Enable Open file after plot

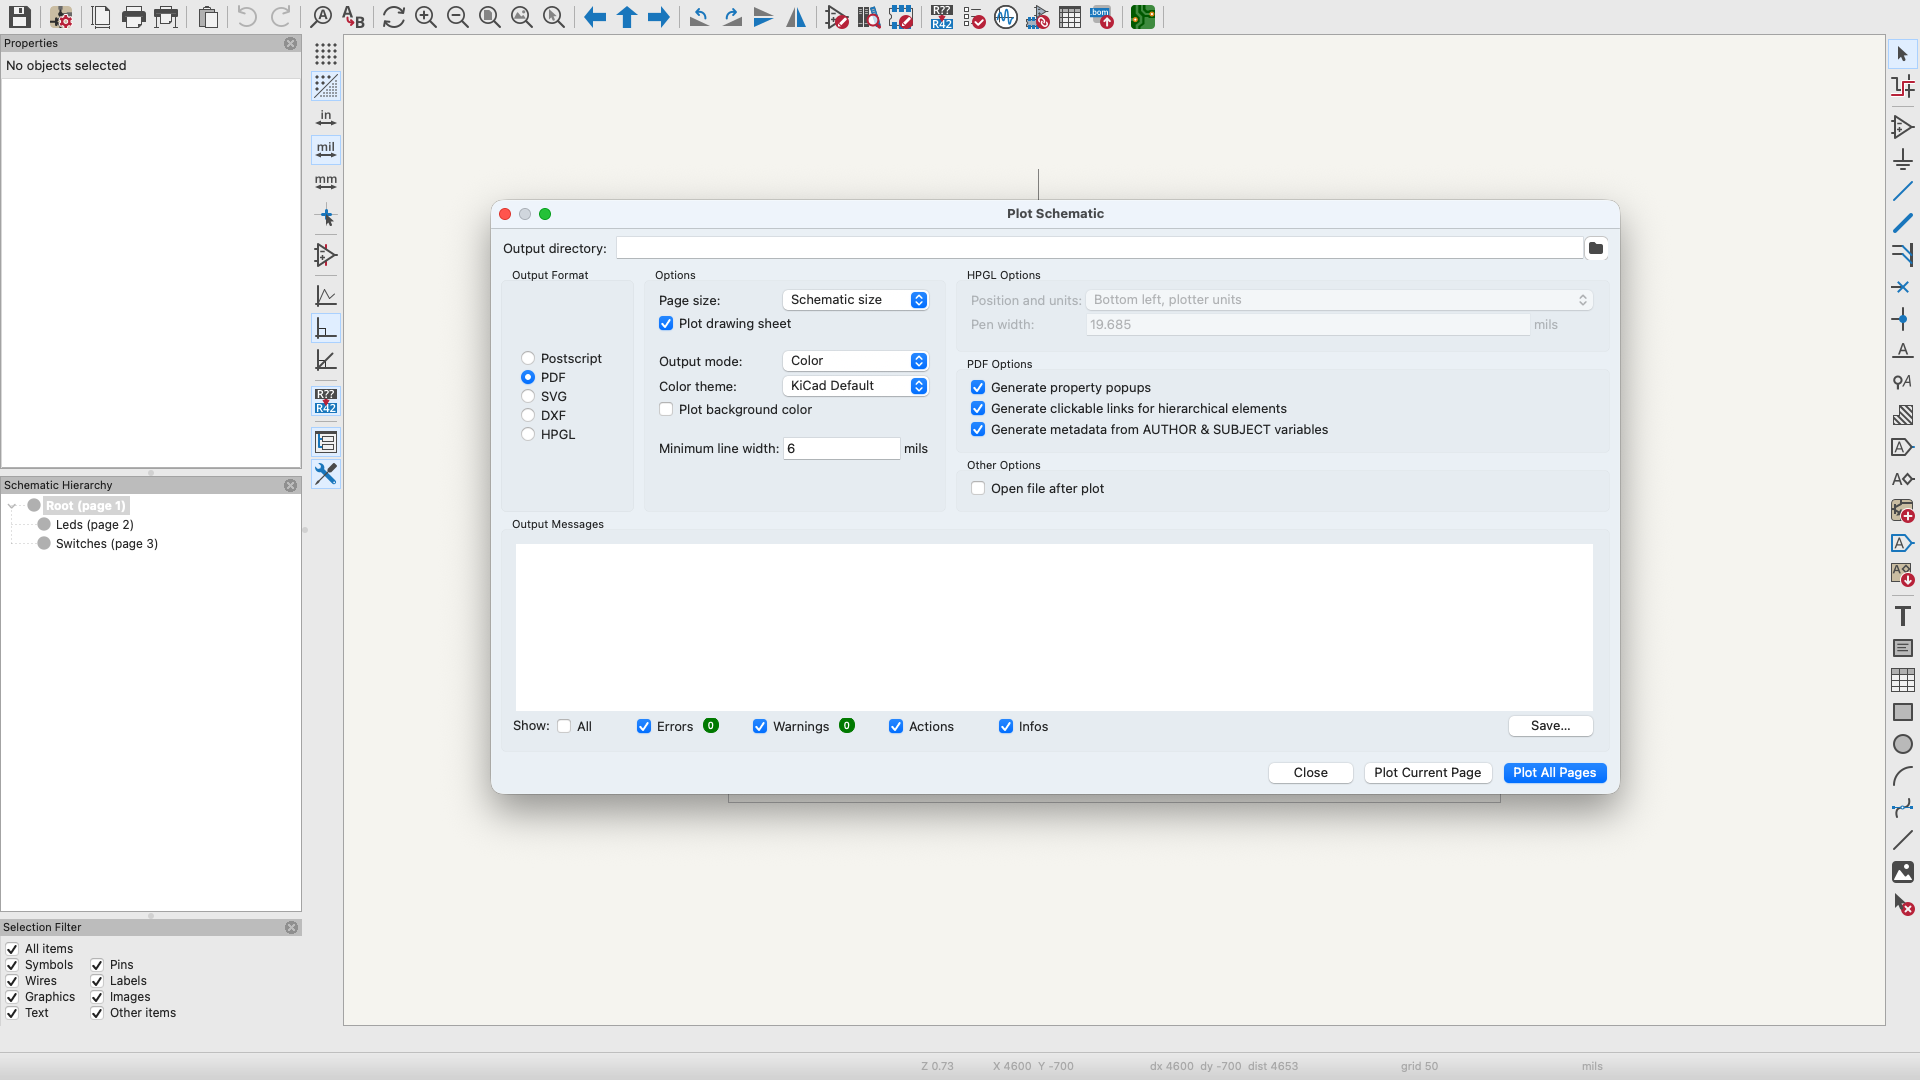pos(978,488)
